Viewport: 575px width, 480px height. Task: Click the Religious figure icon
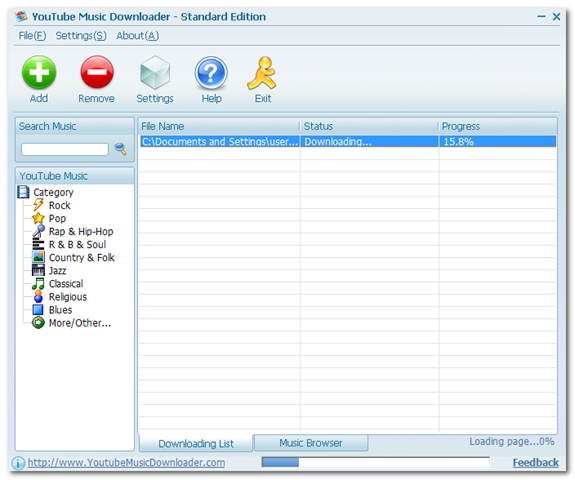[38, 297]
